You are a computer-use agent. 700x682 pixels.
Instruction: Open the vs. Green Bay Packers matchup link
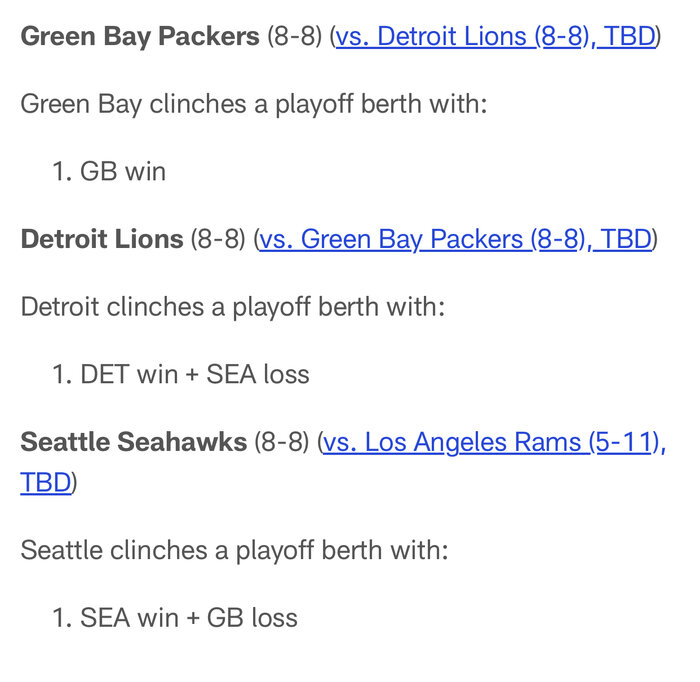click(455, 240)
